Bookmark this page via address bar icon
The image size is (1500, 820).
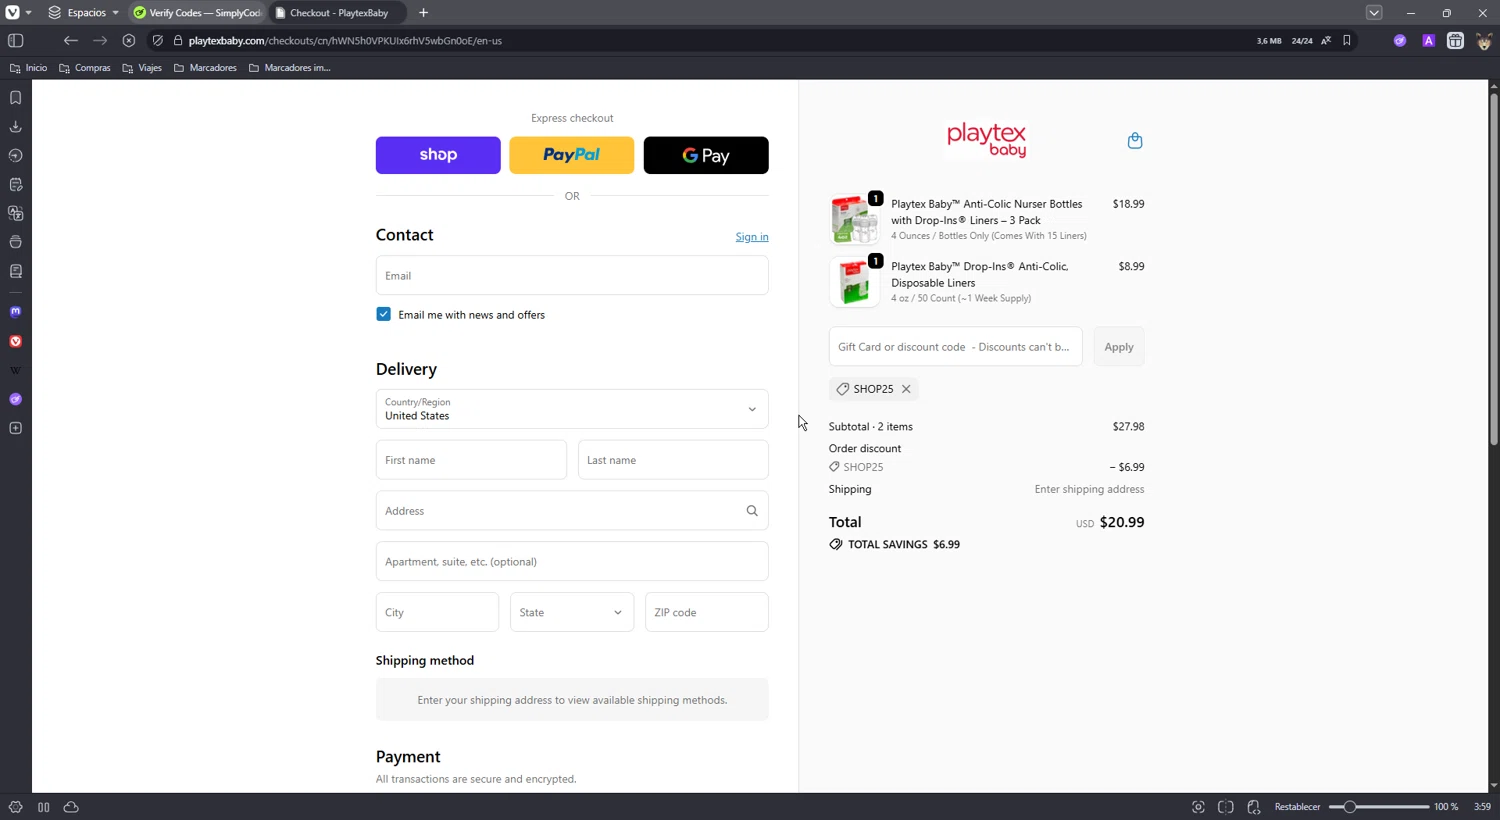coord(1347,41)
